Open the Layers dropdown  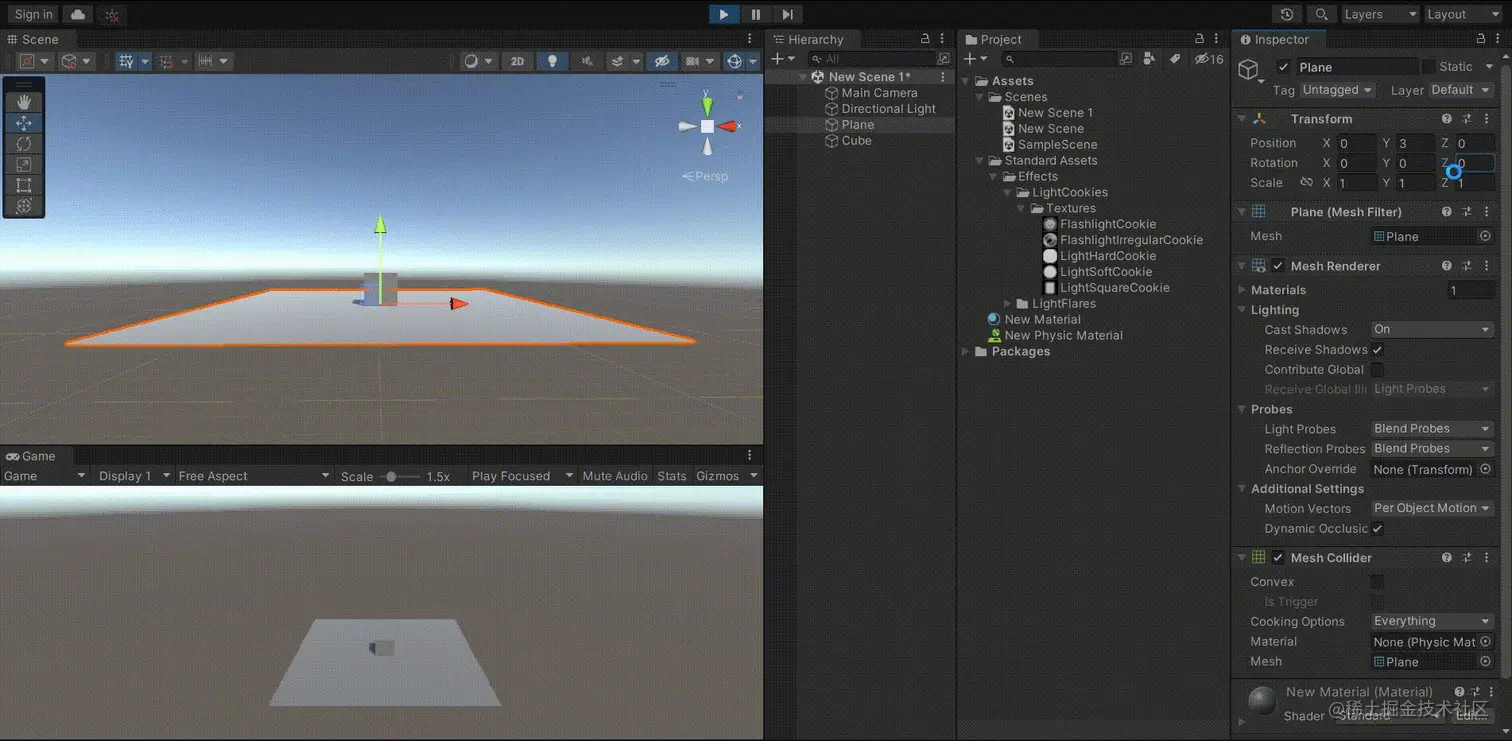click(1379, 14)
